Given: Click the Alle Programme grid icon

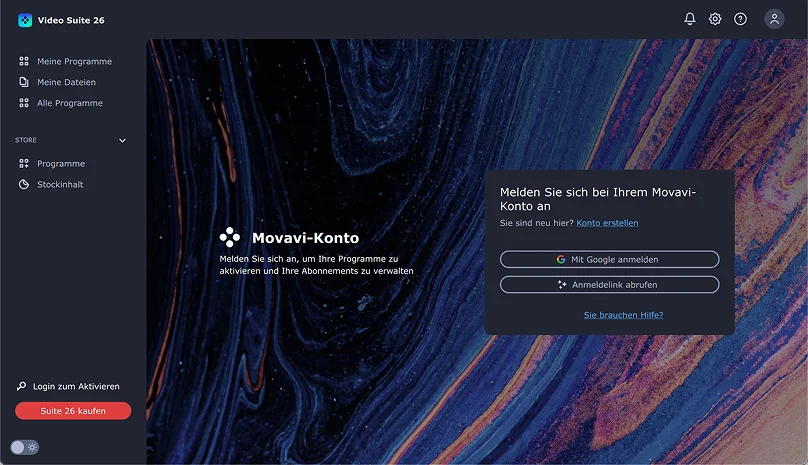Looking at the screenshot, I should pos(24,103).
